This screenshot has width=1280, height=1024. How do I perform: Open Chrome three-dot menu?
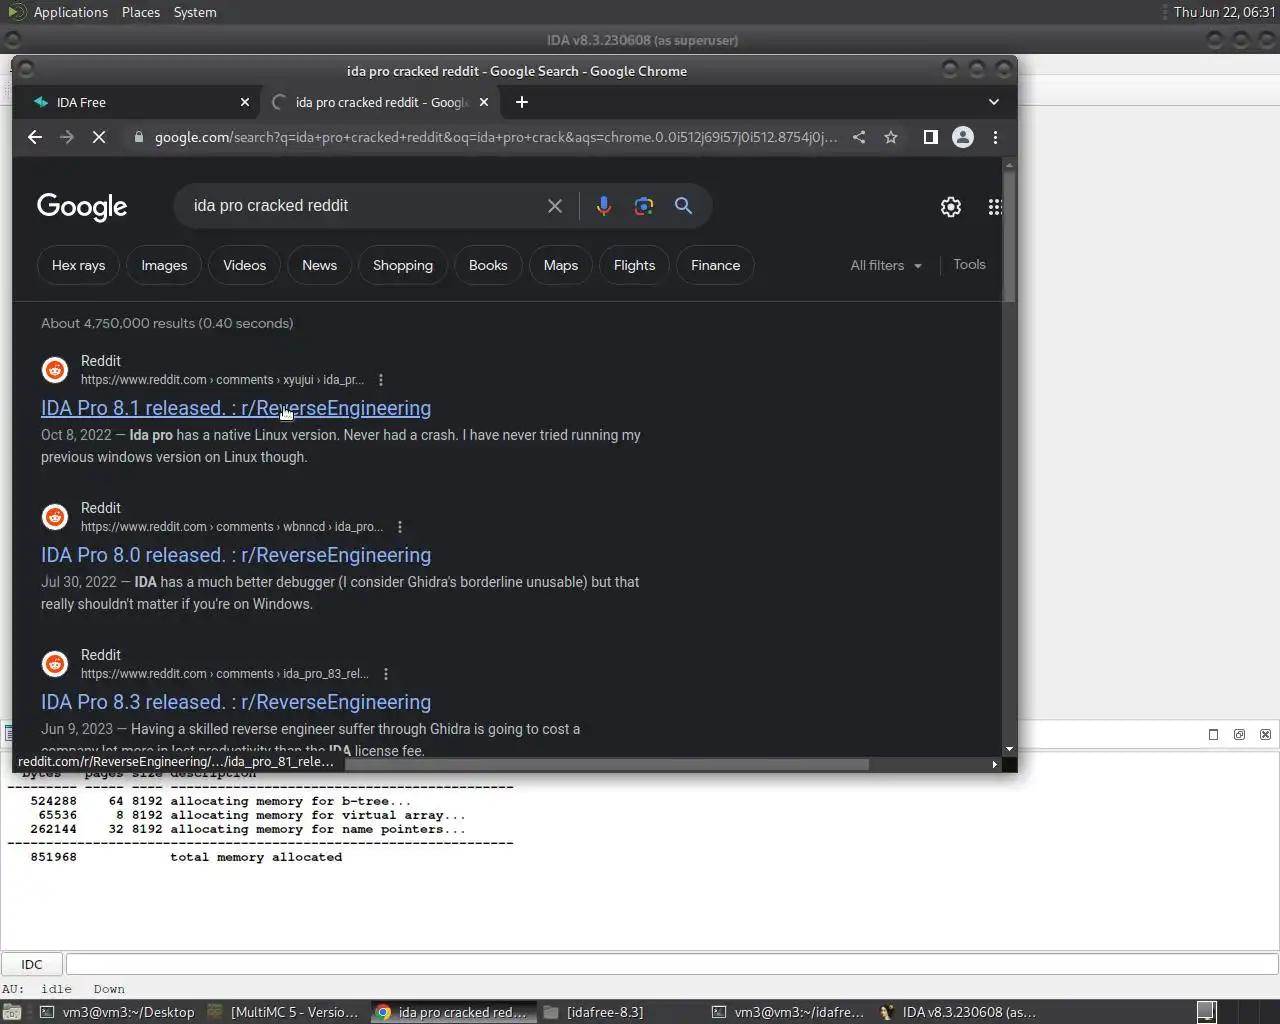pyautogui.click(x=995, y=137)
